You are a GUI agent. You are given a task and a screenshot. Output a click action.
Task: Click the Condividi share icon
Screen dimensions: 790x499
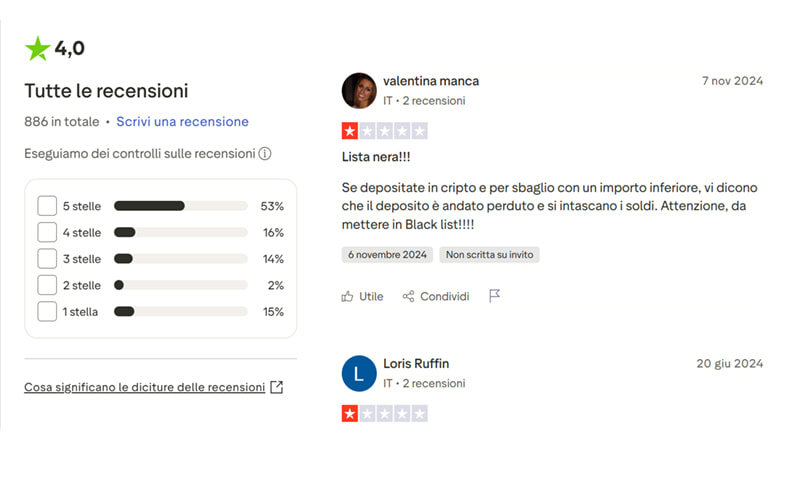[x=408, y=296]
